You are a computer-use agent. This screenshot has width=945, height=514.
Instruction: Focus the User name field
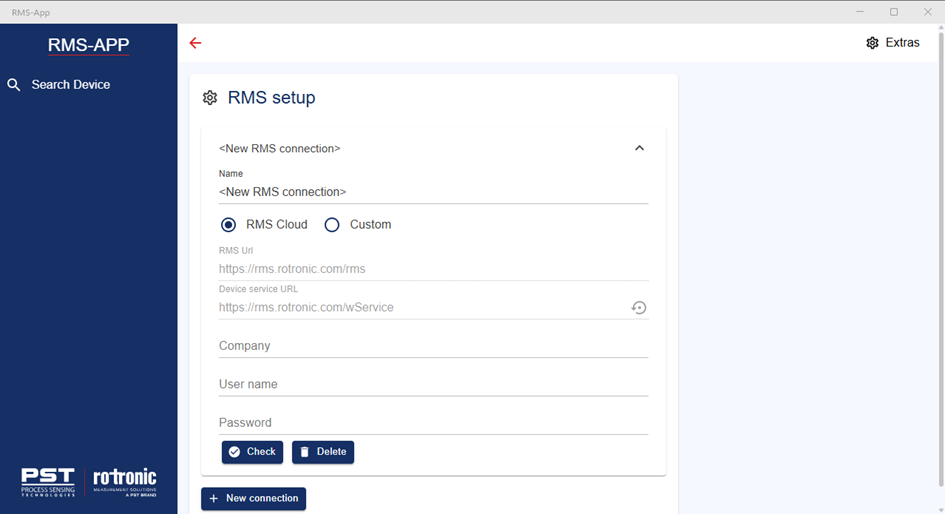click(x=433, y=384)
